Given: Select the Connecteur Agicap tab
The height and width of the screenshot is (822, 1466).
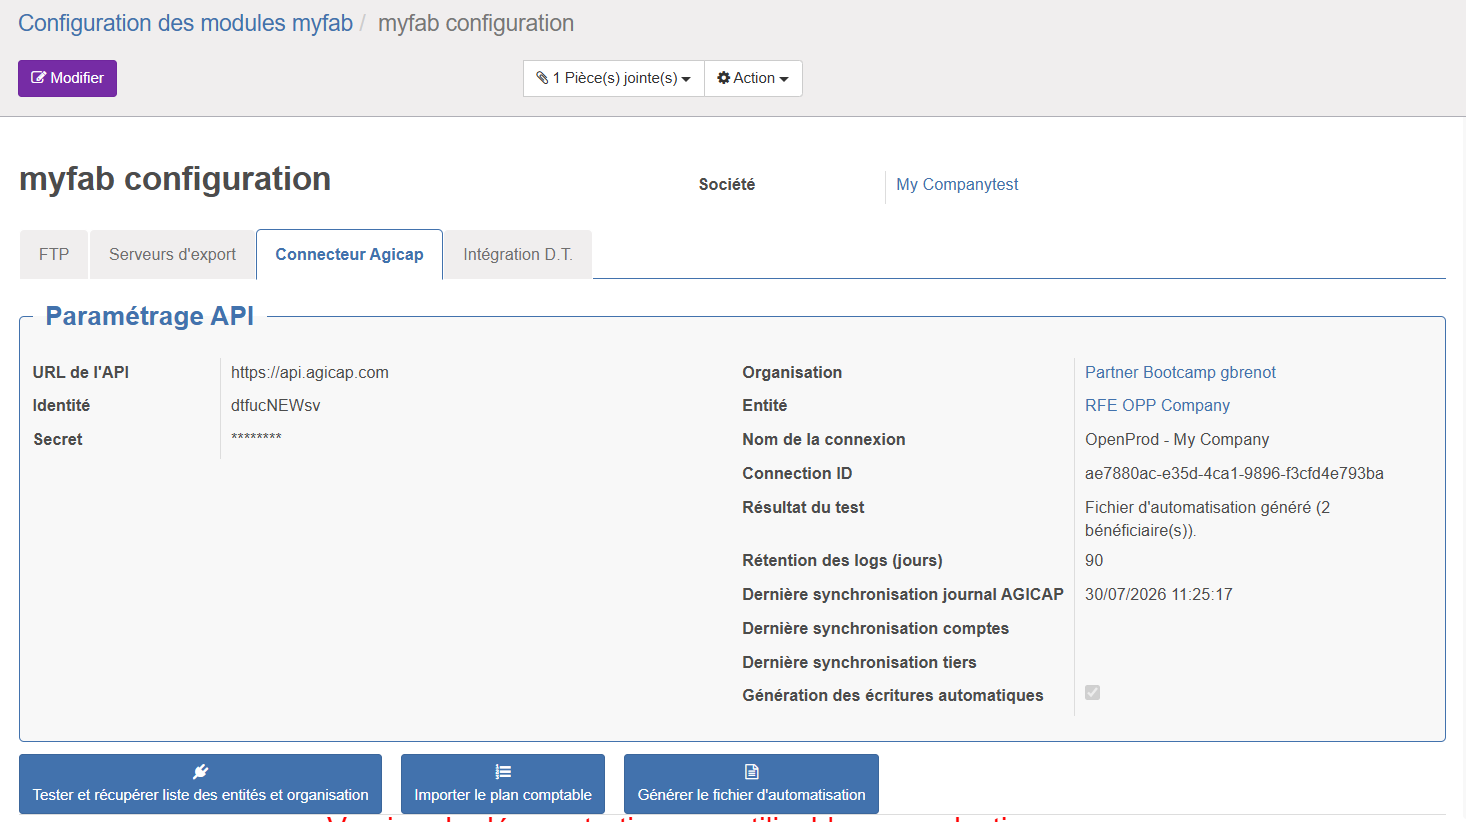Looking at the screenshot, I should click(350, 255).
